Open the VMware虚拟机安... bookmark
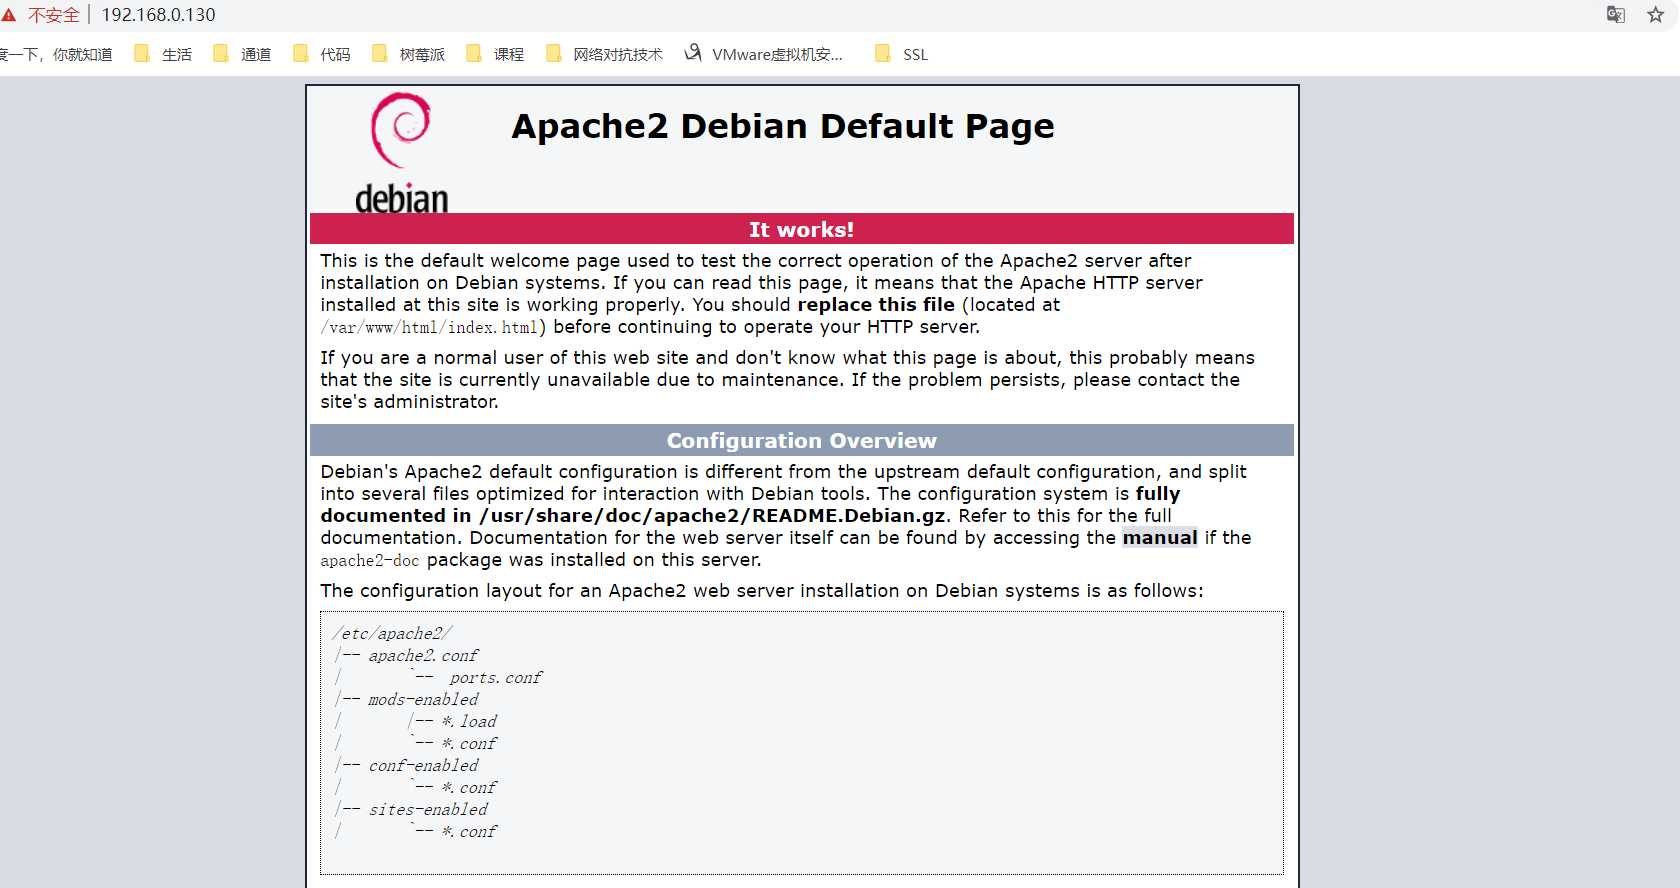 [x=763, y=54]
